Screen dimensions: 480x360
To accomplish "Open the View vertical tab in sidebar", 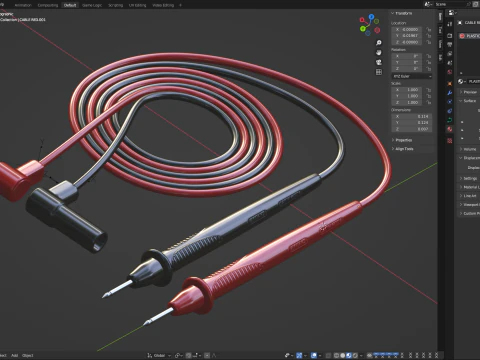I will 440,44.
